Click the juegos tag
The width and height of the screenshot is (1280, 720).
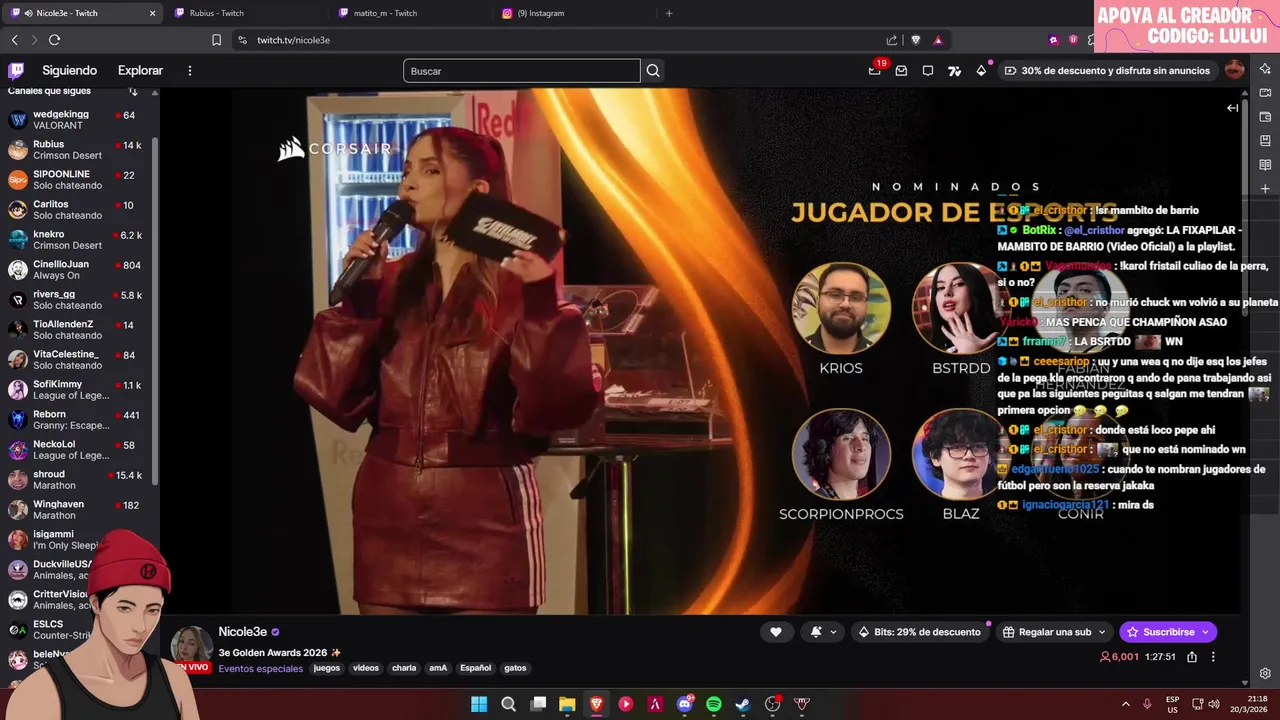point(327,668)
